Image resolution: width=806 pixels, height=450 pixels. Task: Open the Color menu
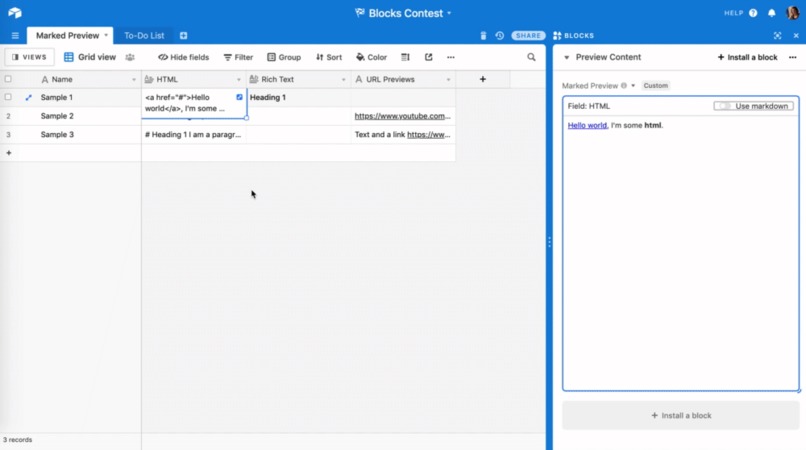coord(371,57)
